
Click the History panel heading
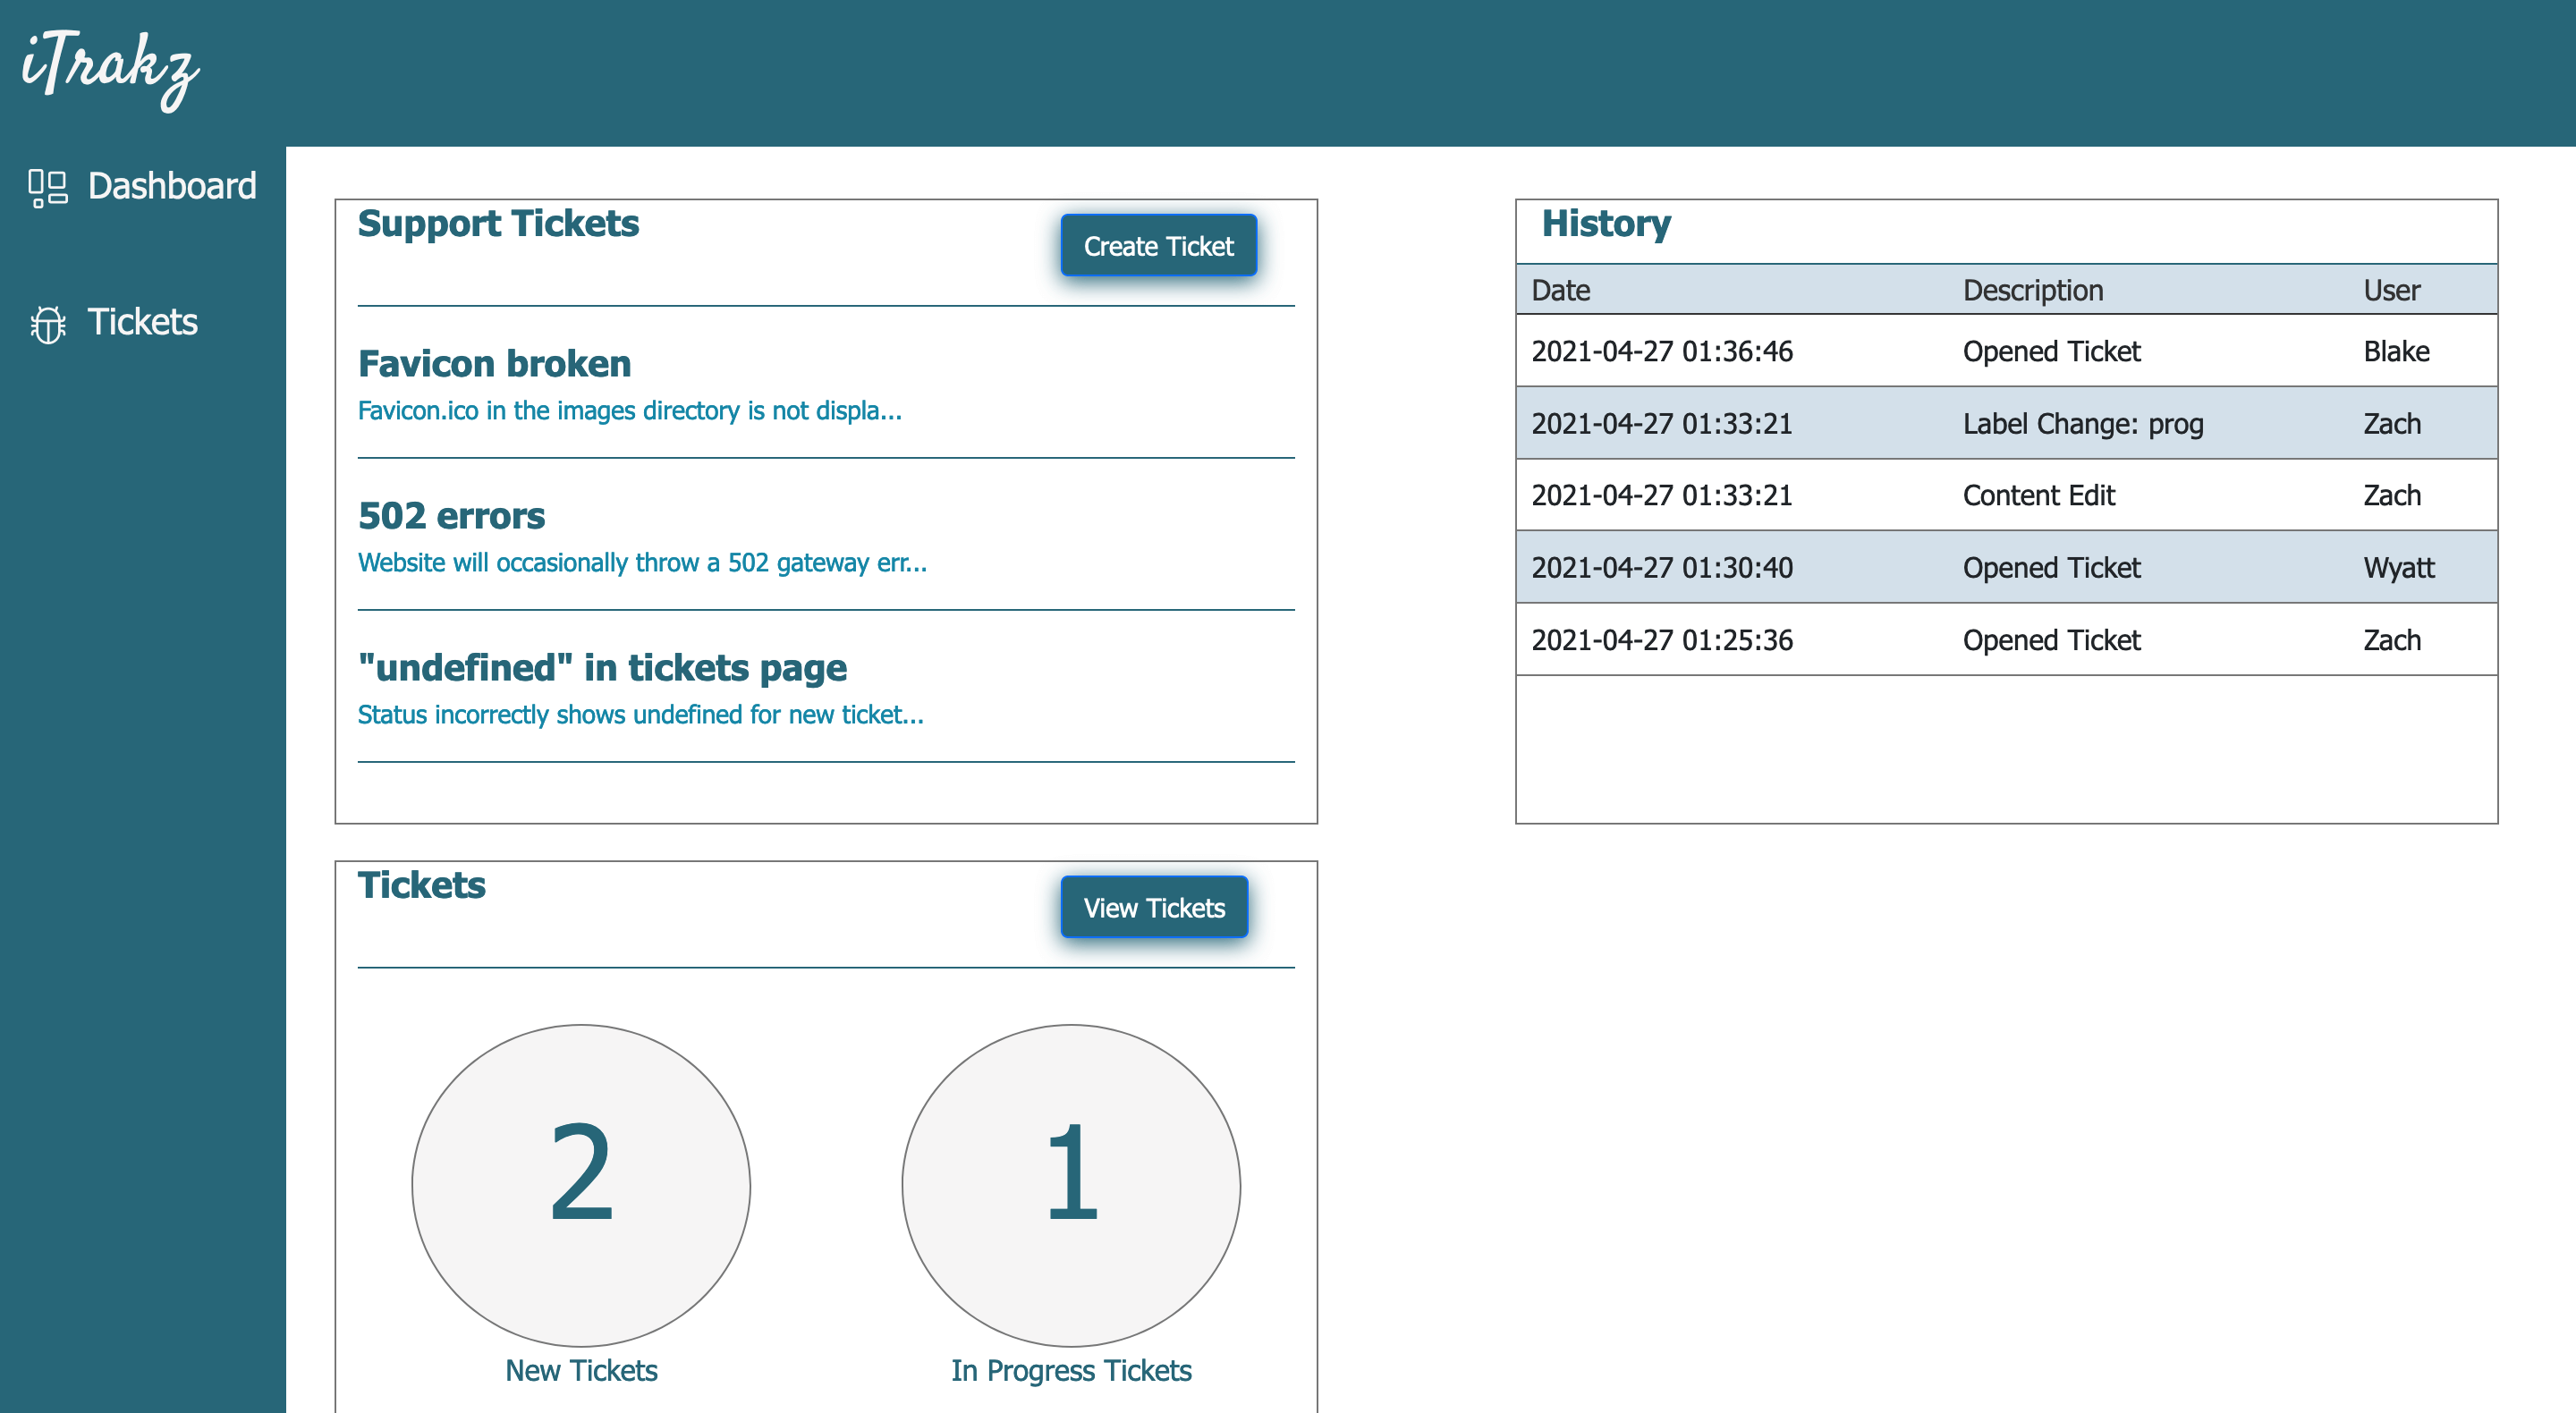pyautogui.click(x=1606, y=223)
